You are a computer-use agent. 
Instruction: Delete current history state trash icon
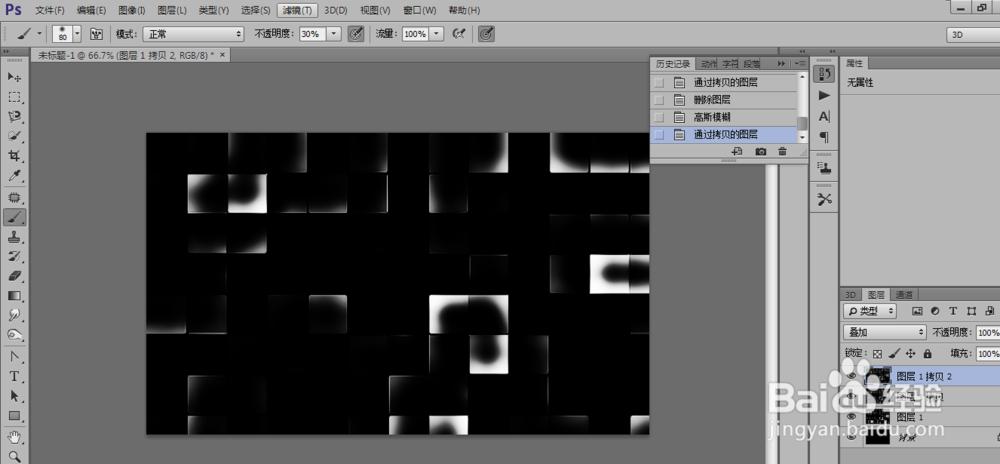tap(783, 152)
